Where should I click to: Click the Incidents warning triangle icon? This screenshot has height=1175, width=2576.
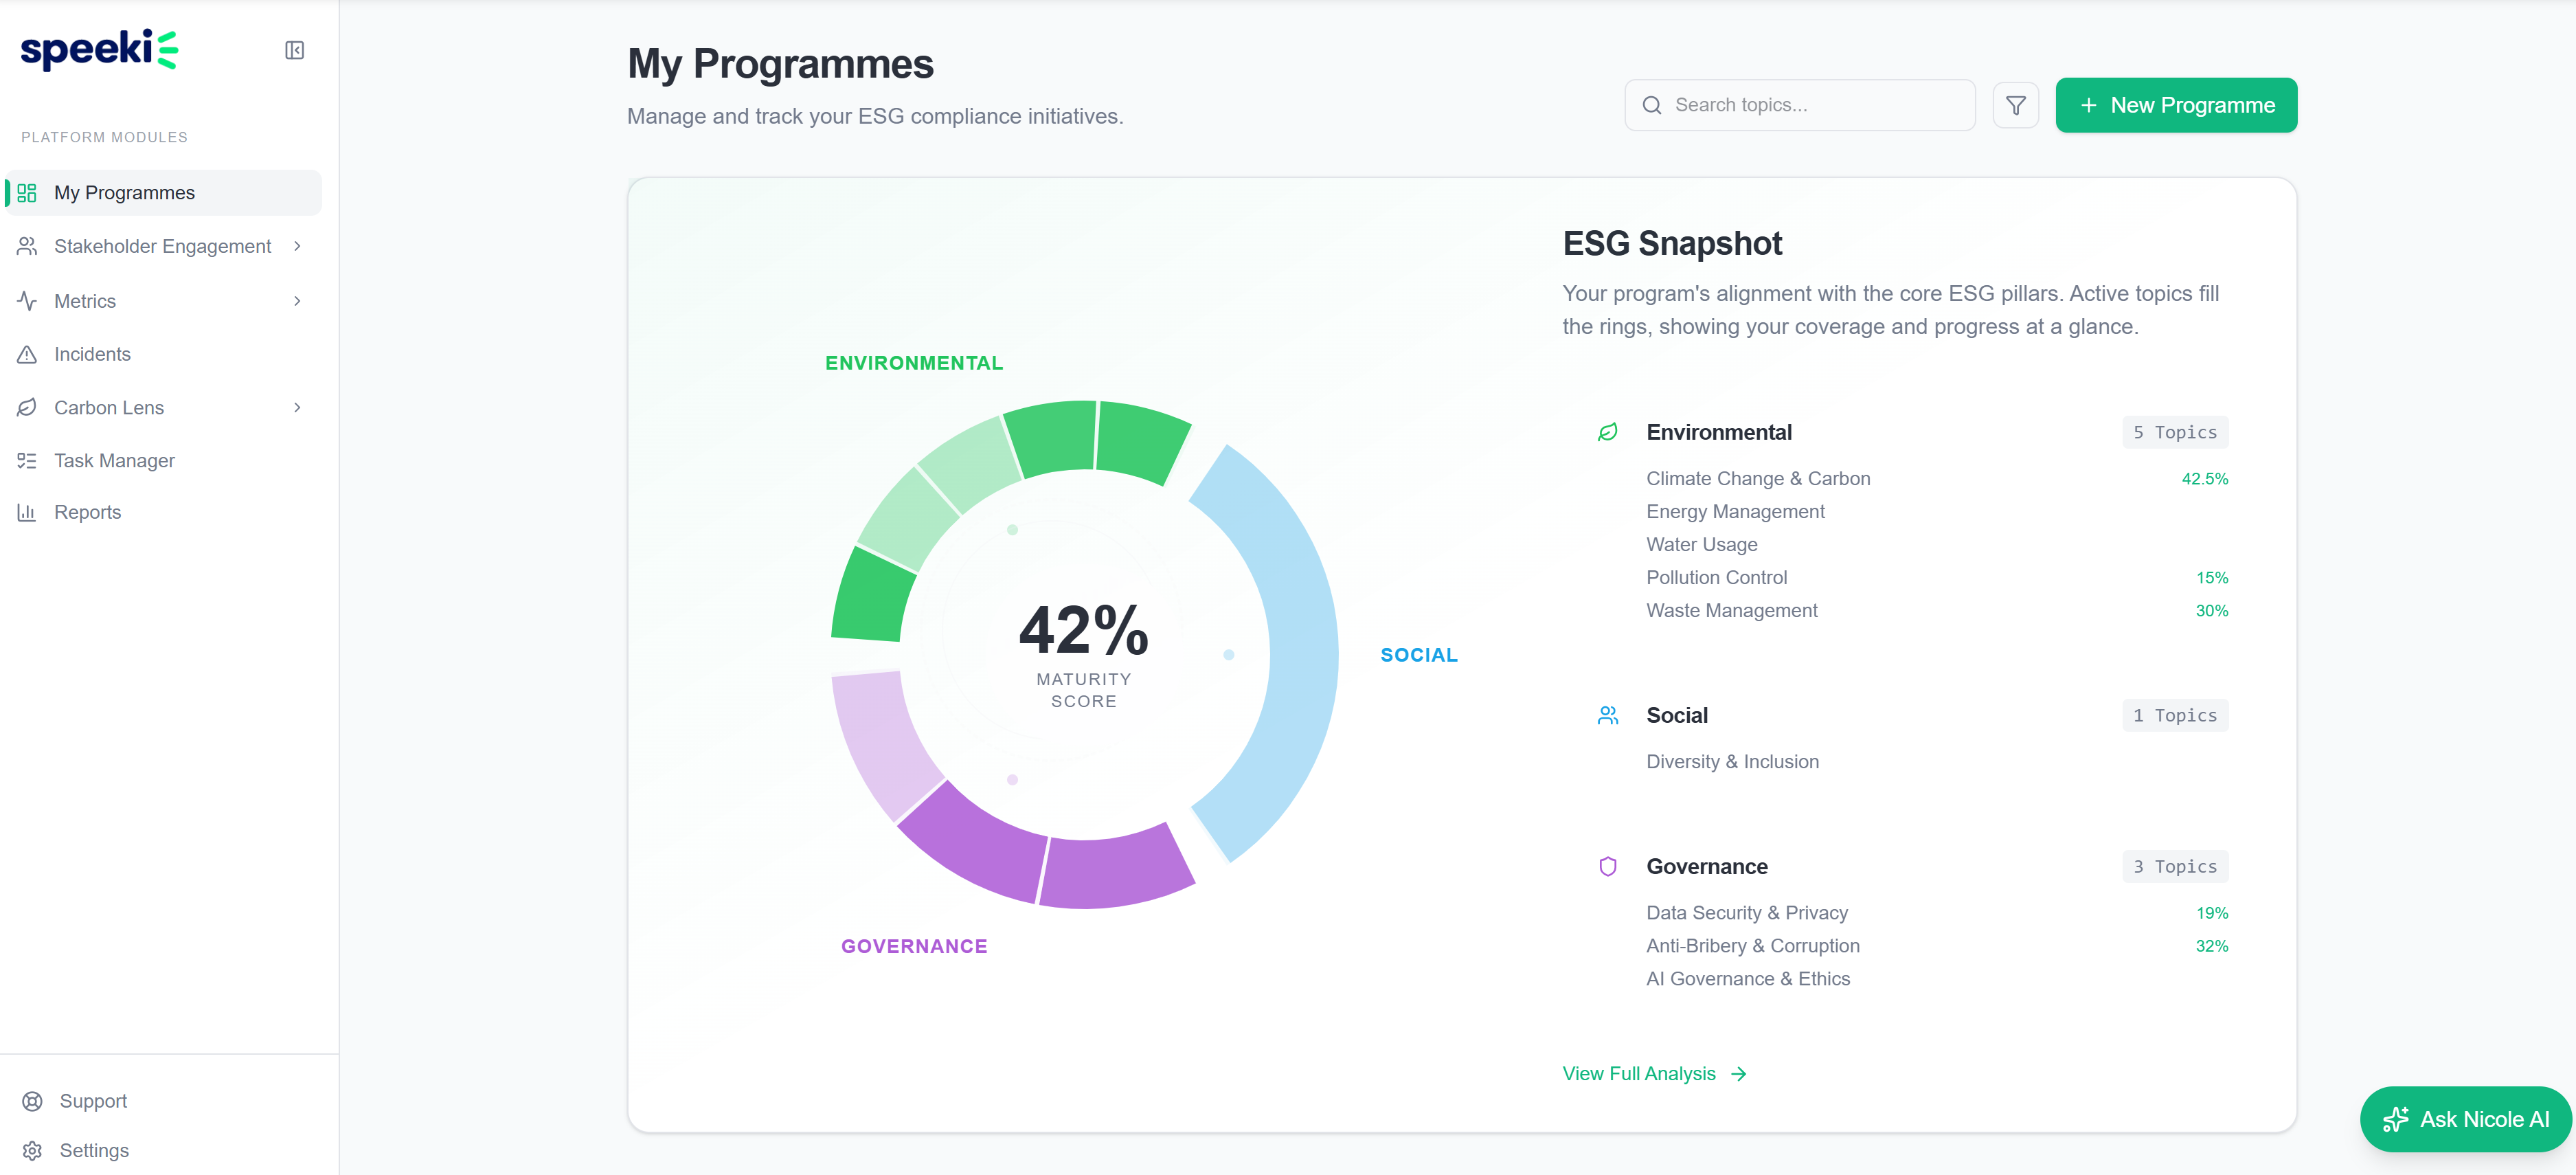27,354
